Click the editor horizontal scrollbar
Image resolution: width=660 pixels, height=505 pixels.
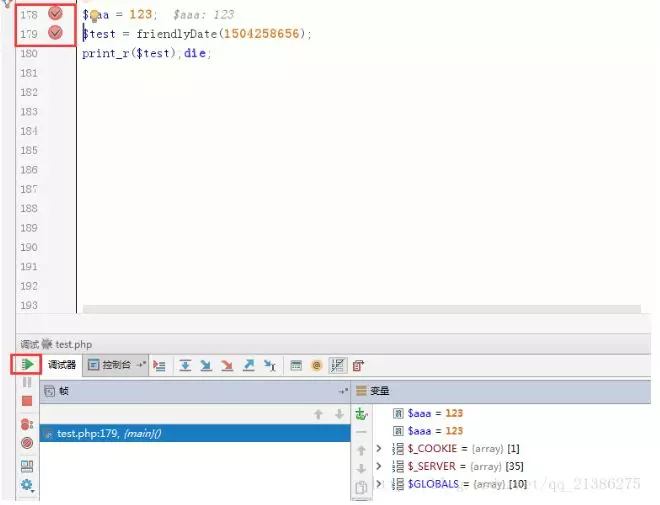[x=362, y=309]
